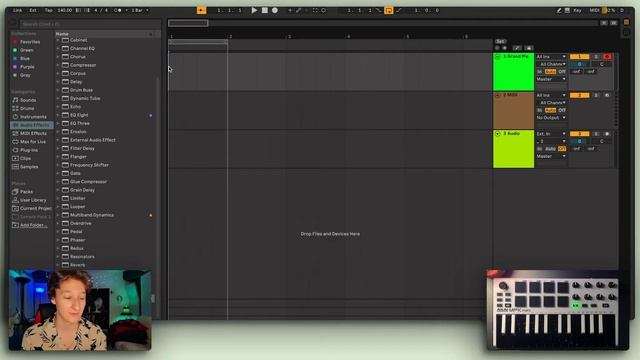Select the Overdrive device folder

pos(81,223)
